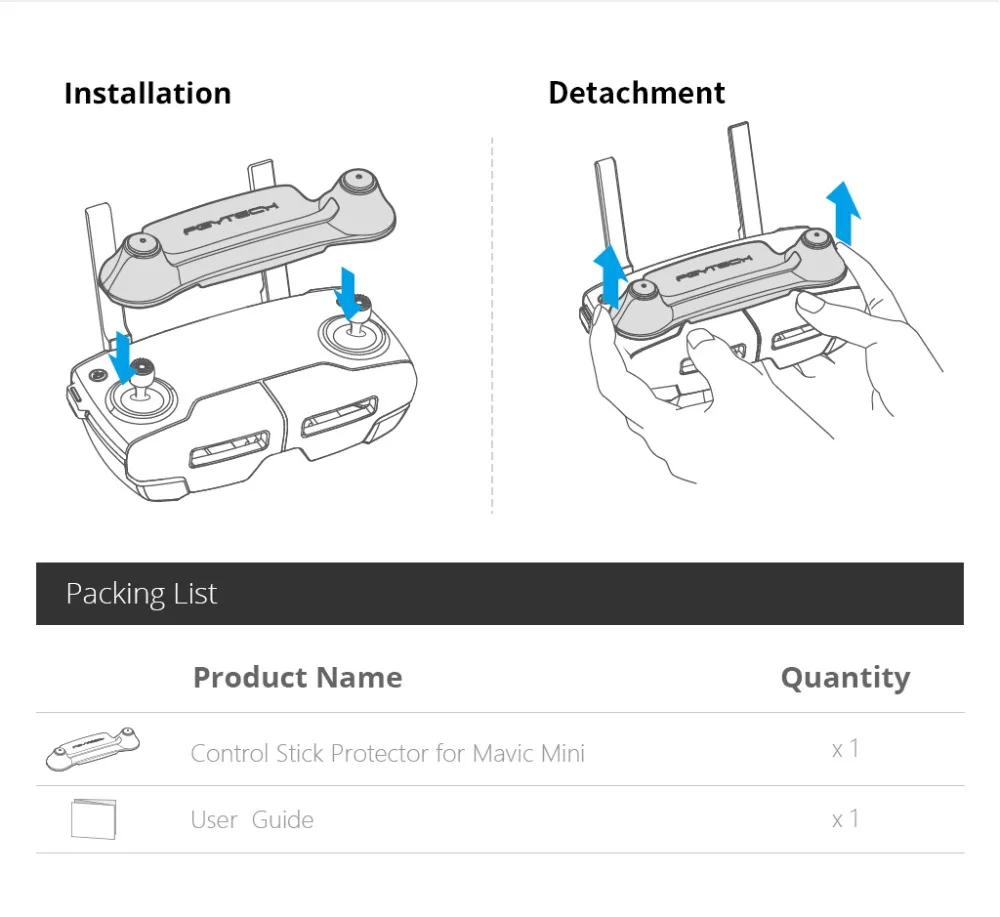The height and width of the screenshot is (917, 1000).
Task: Click the x1 quantity for User Guide
Action: click(x=846, y=819)
